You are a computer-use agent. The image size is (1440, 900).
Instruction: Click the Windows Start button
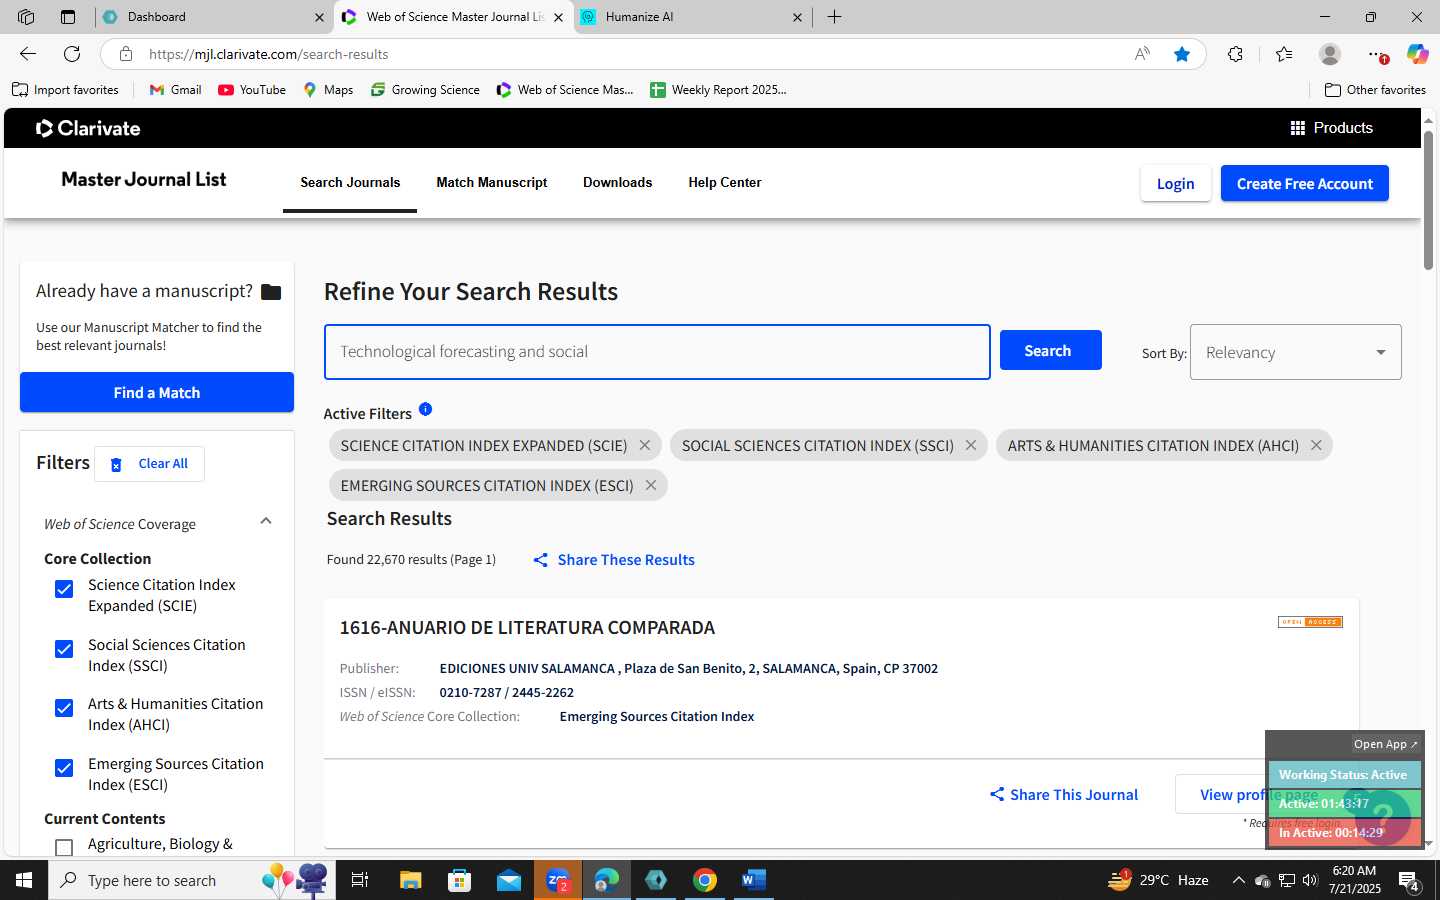pos(24,880)
